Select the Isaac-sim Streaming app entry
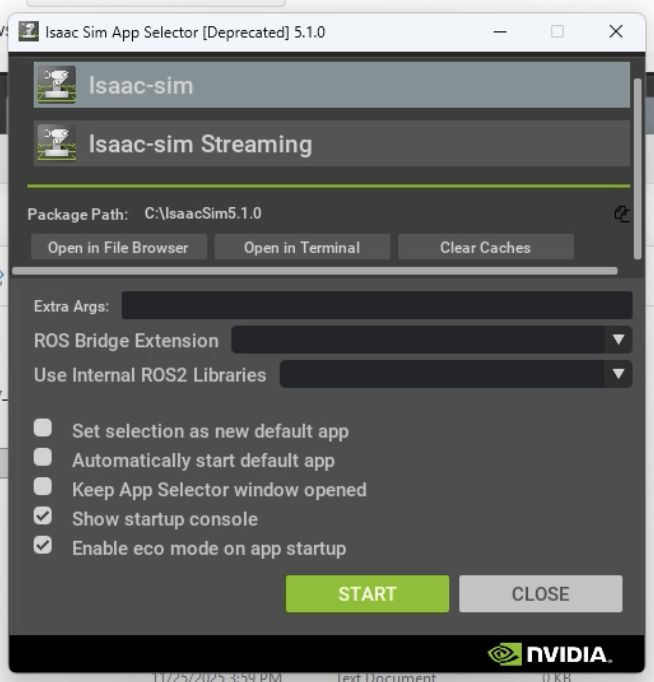Viewport: 654px width, 682px height. pos(332,144)
